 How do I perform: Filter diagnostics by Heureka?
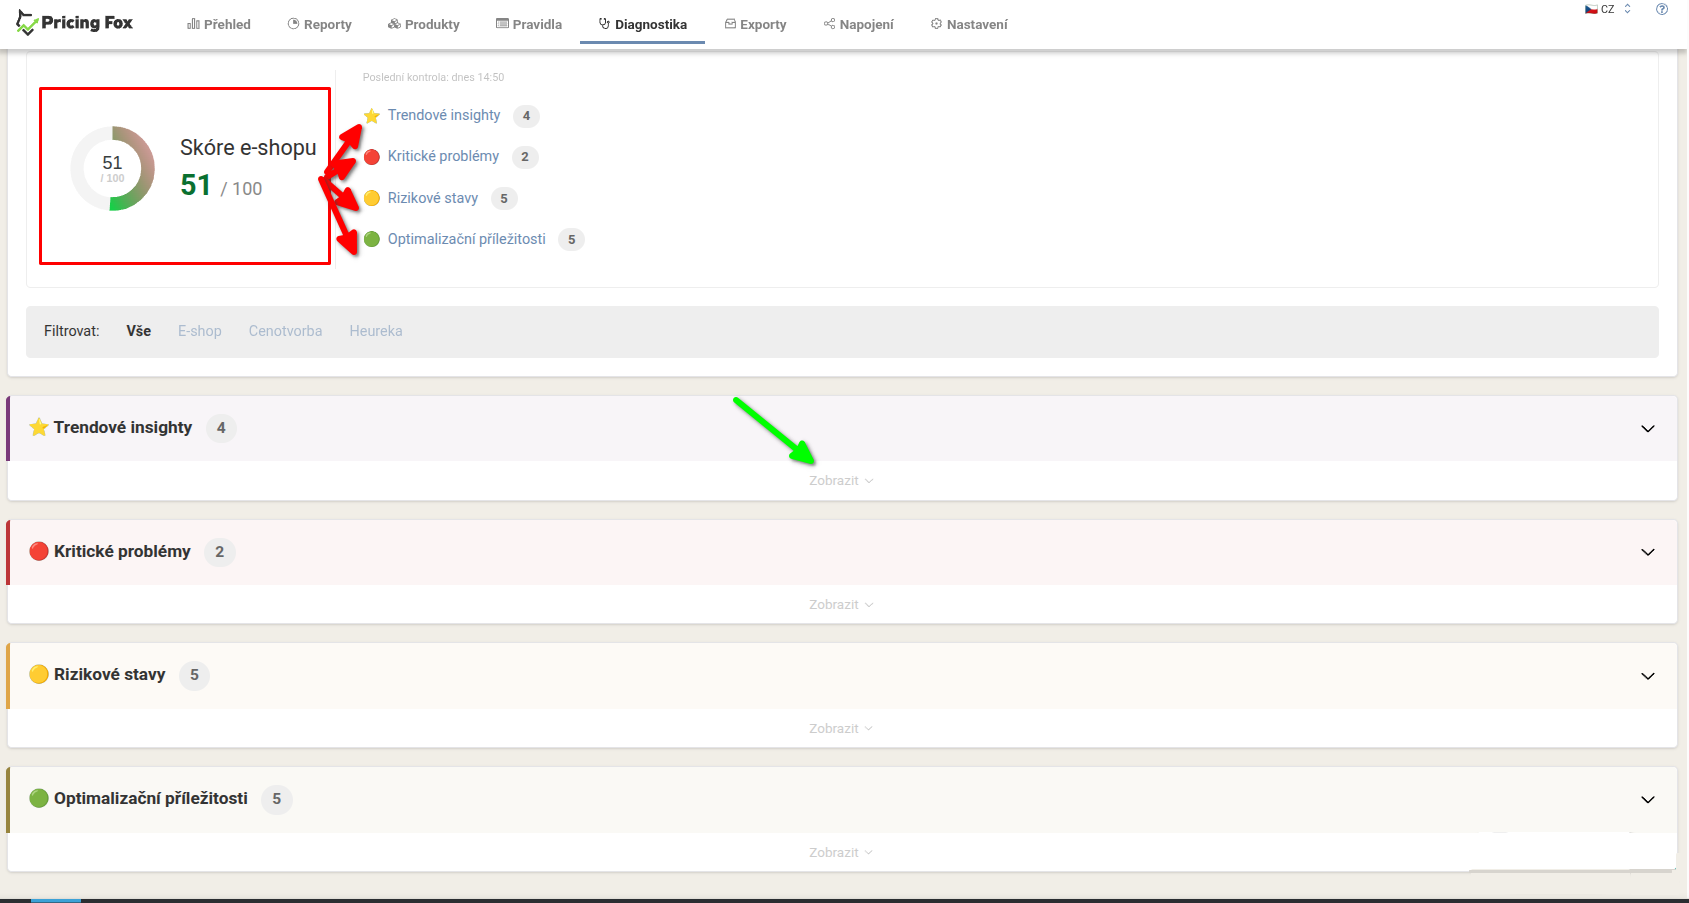click(376, 331)
